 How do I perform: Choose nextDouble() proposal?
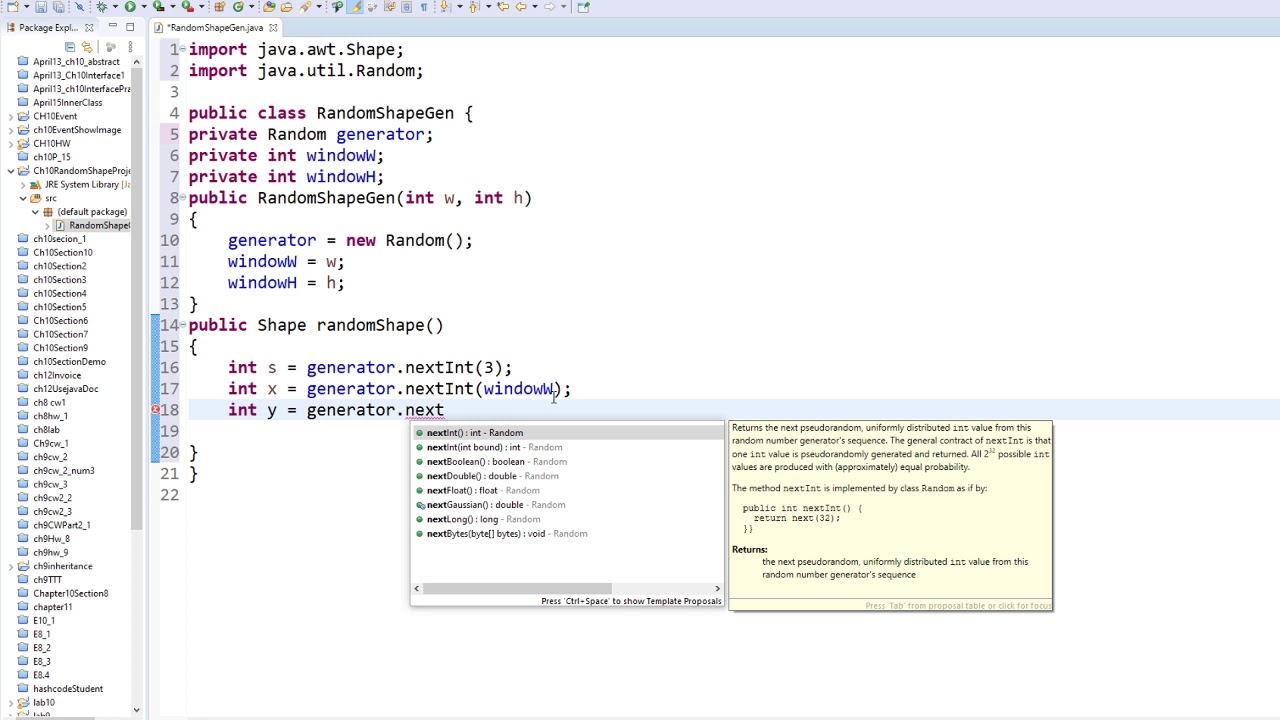tap(567, 476)
